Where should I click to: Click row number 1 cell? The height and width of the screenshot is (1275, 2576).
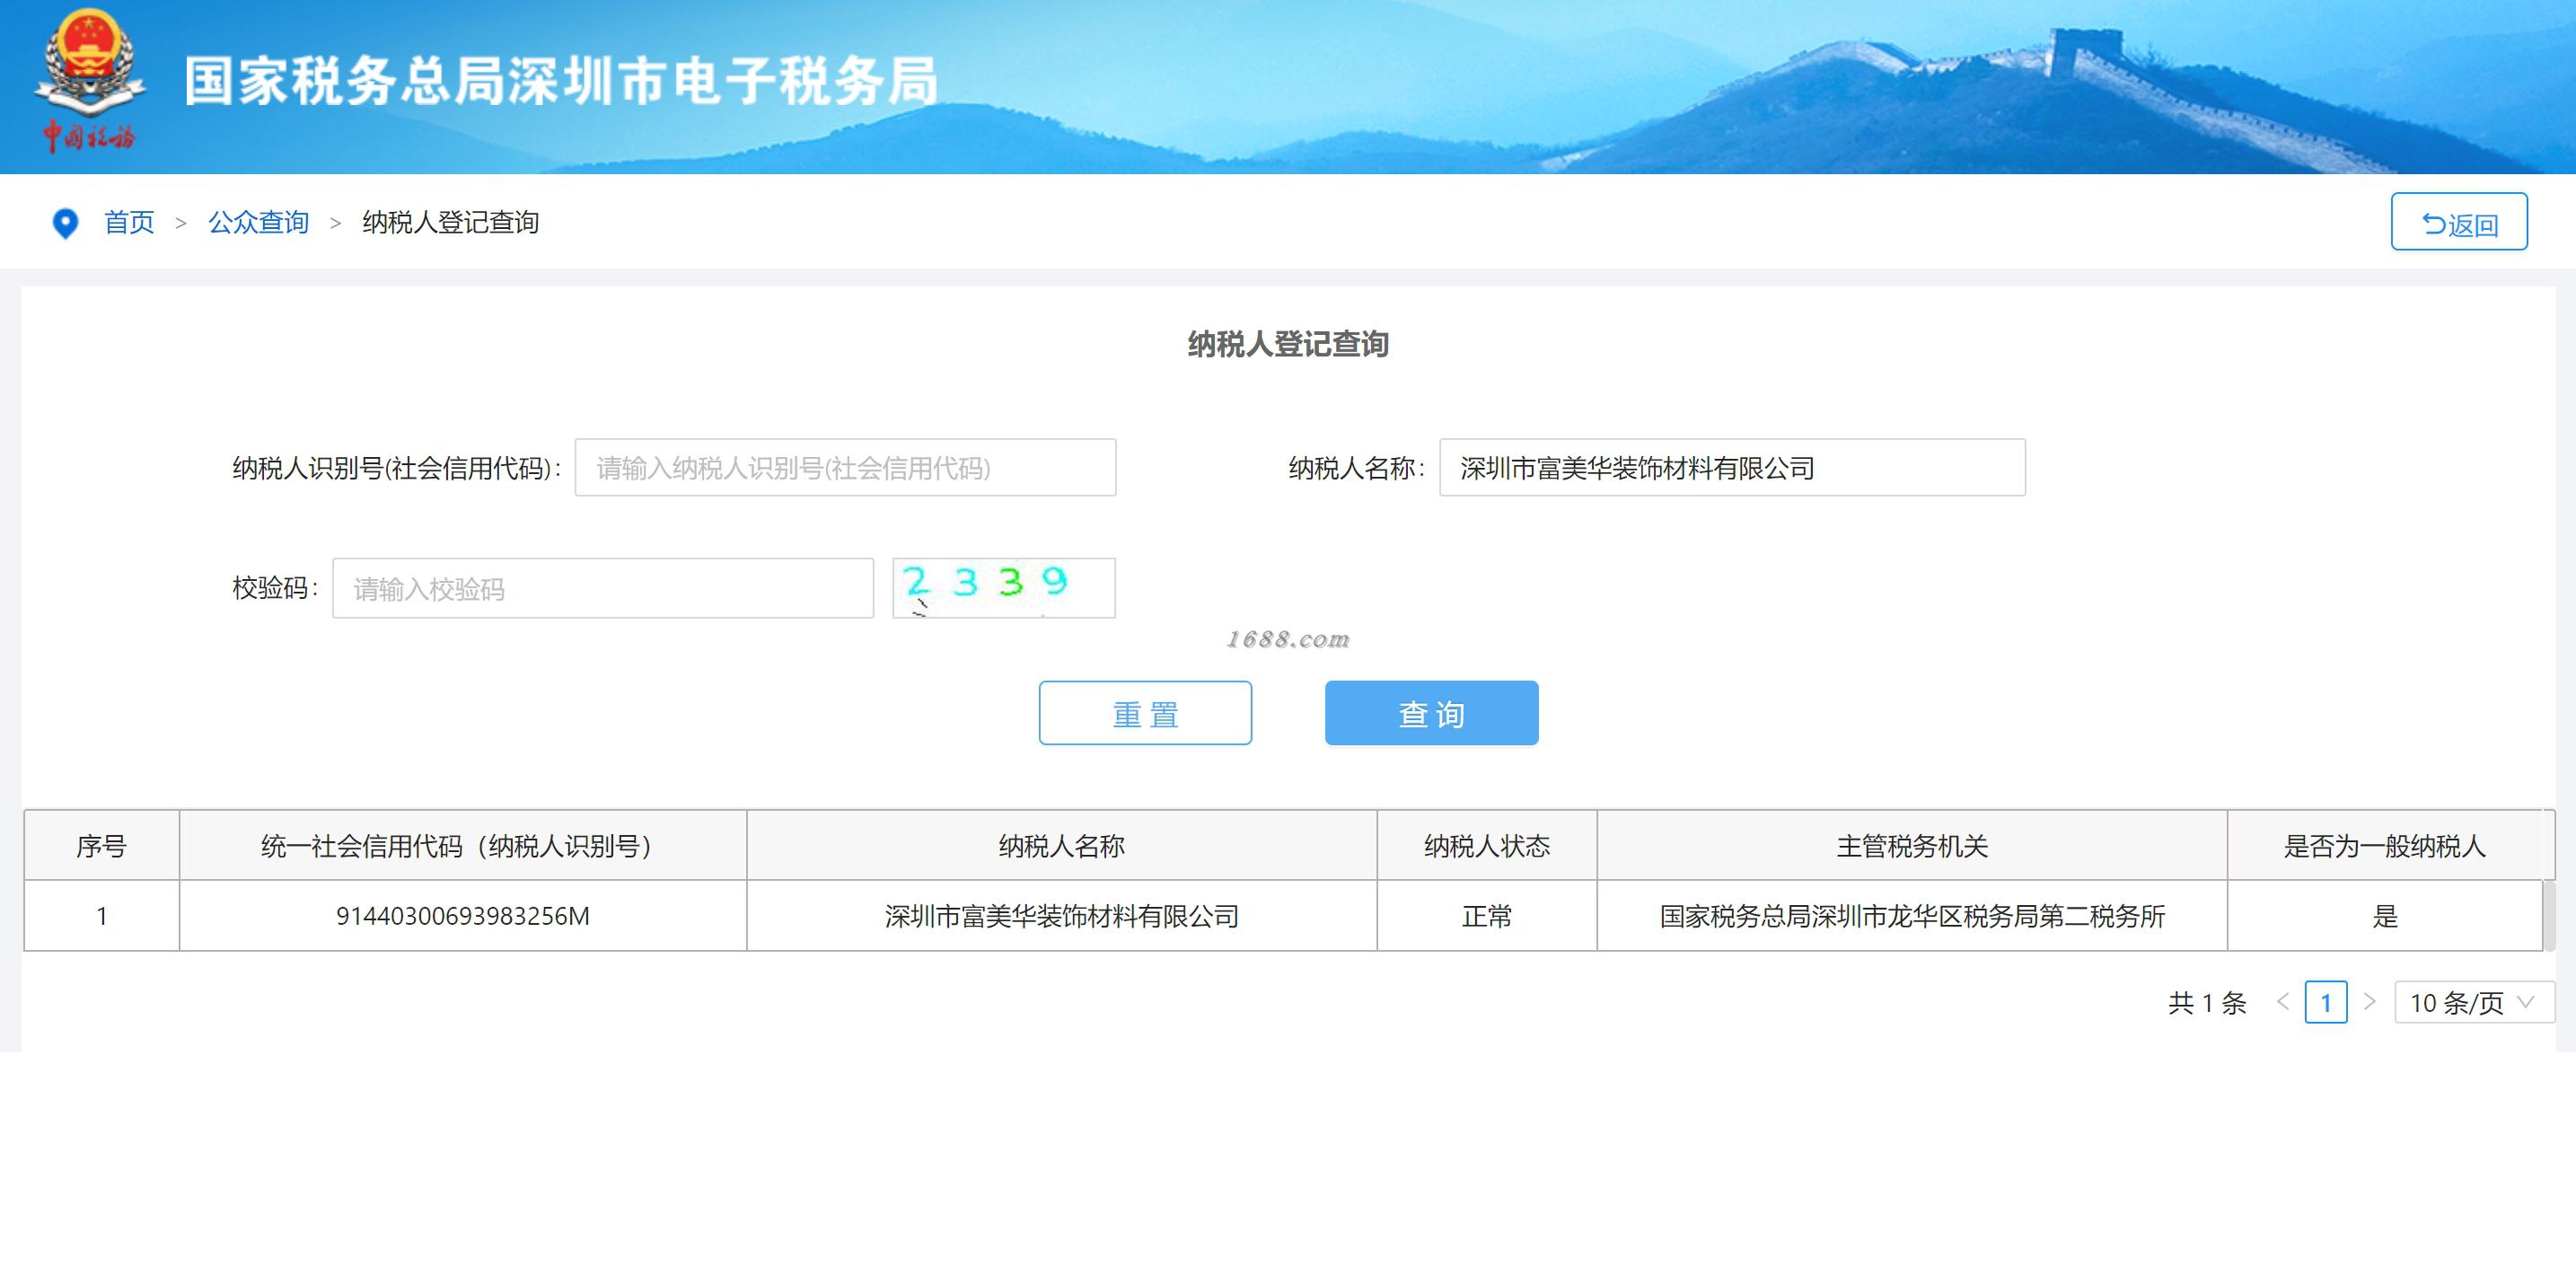click(x=101, y=916)
